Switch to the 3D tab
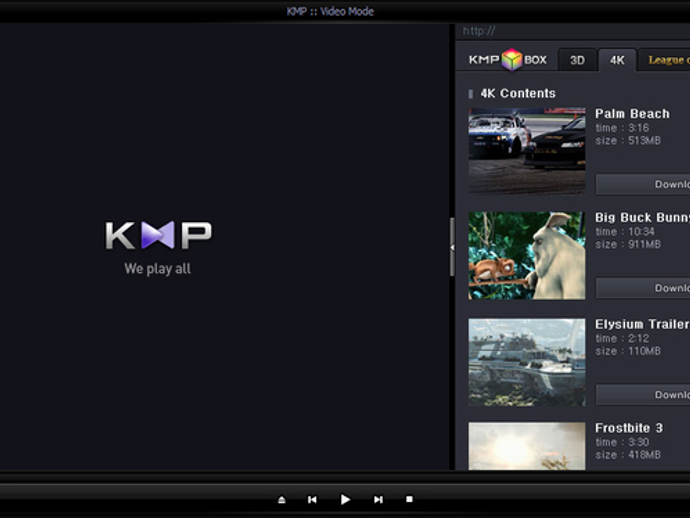 [577, 60]
